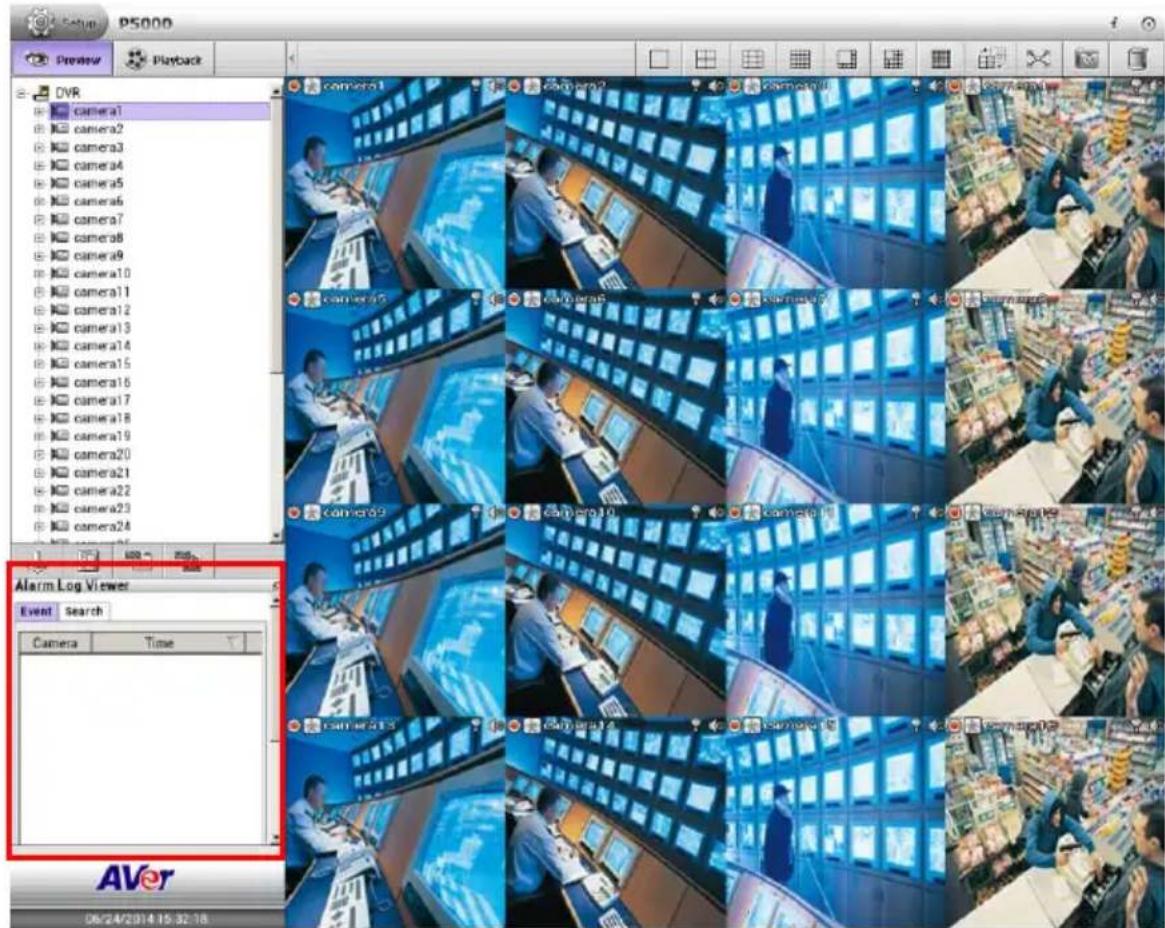Toggle audio speaker on camera10 tile

coord(715,513)
